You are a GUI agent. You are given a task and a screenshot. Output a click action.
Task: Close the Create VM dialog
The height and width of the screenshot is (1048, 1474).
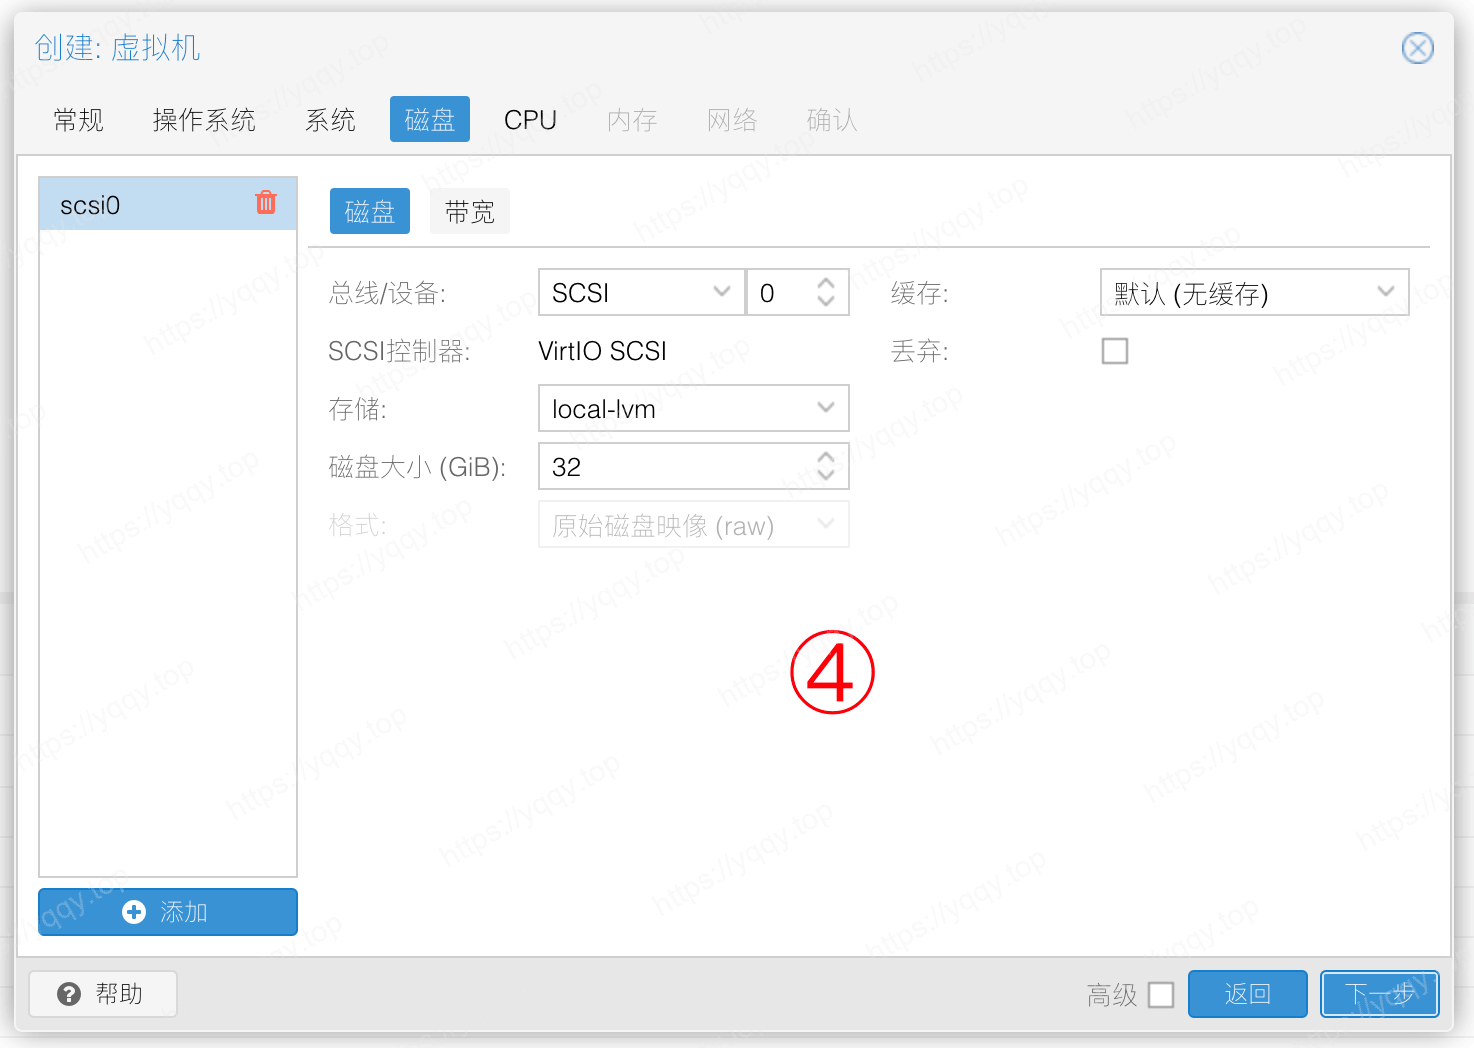click(1417, 48)
